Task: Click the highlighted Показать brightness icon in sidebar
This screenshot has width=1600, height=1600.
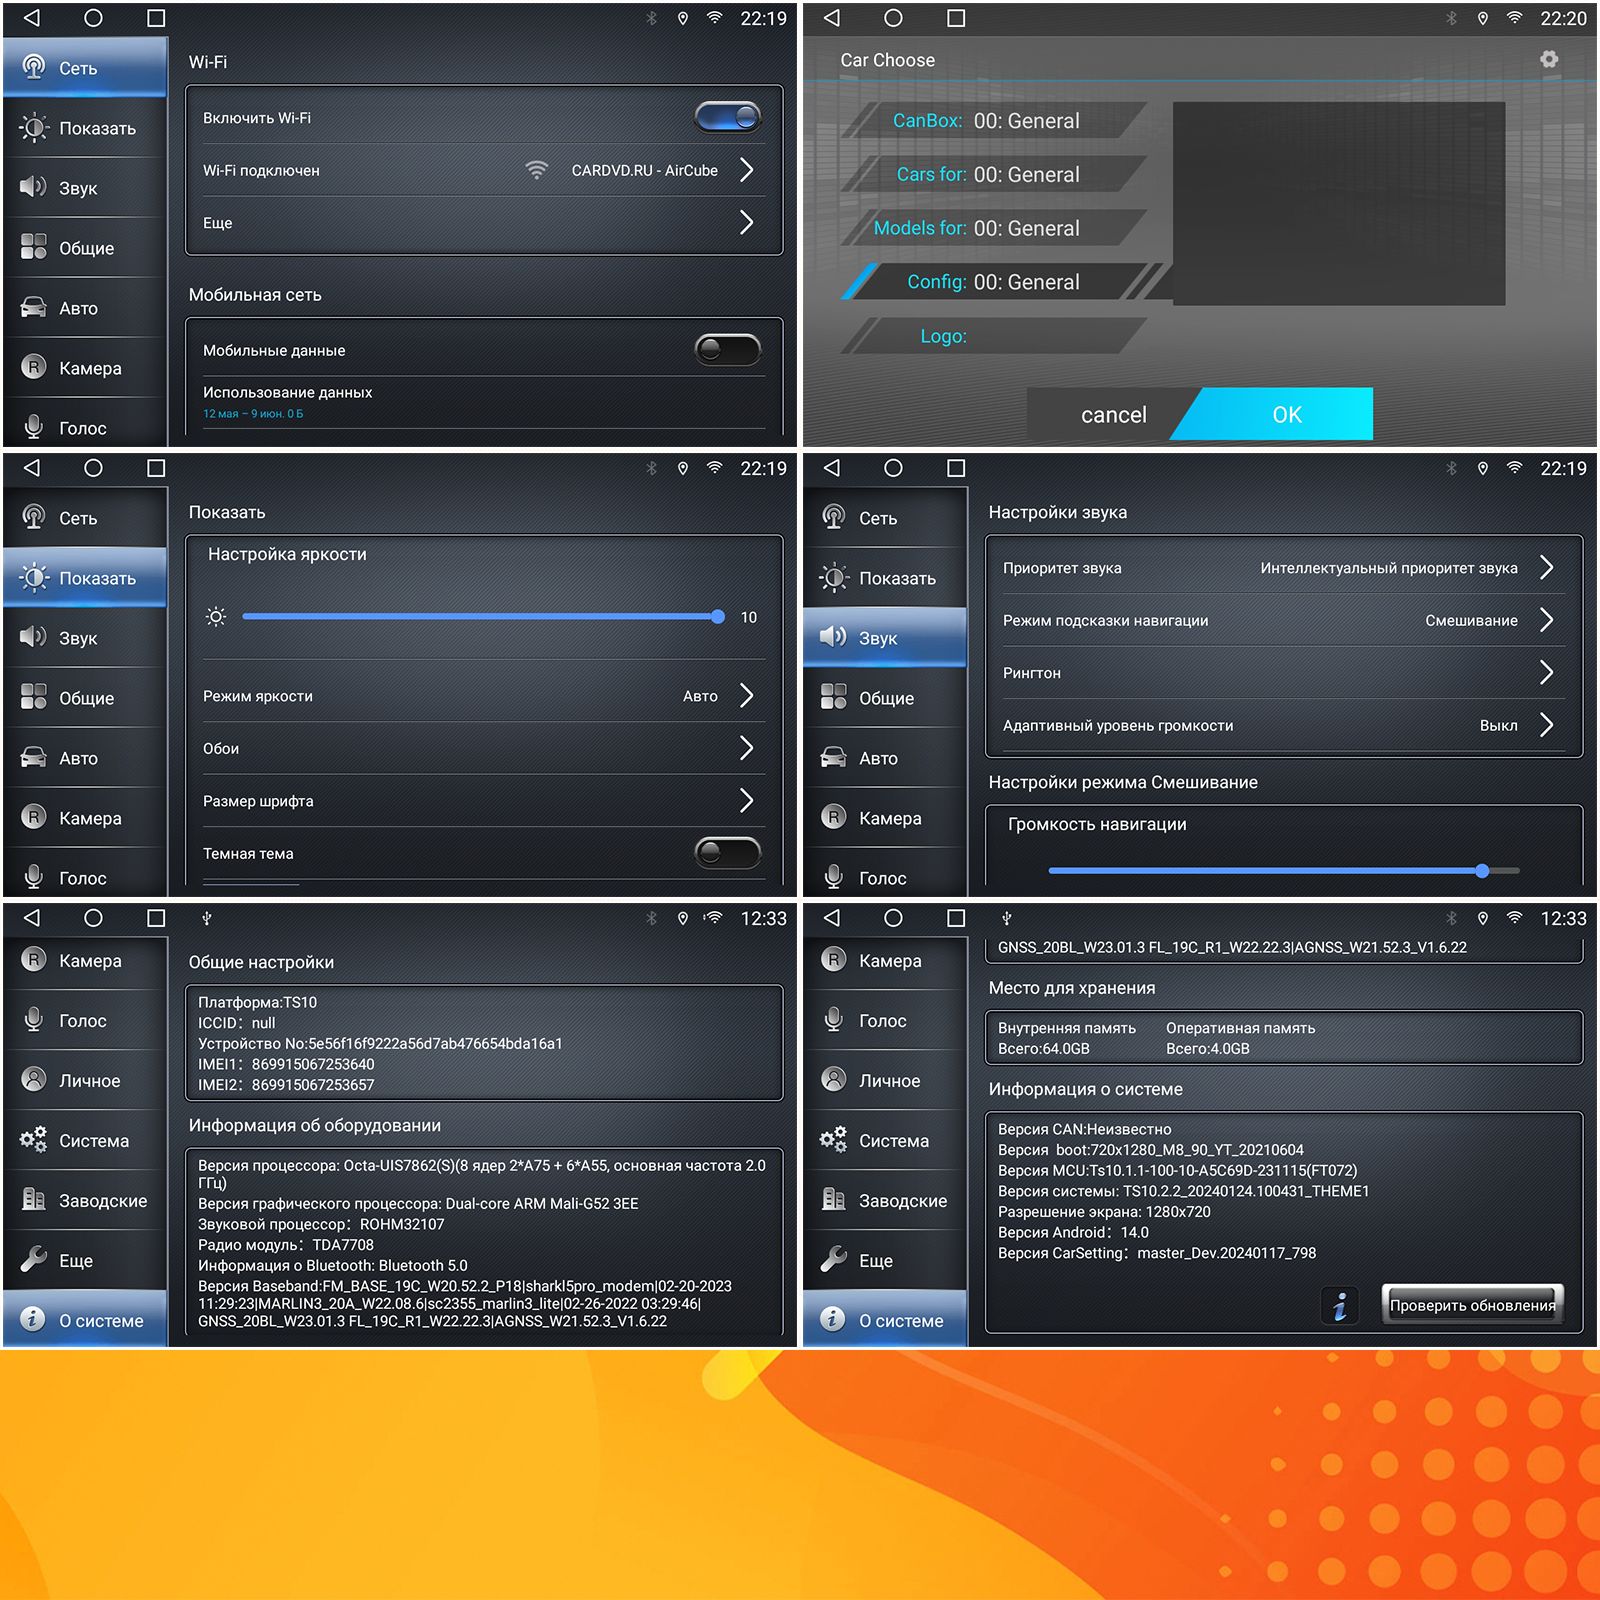Action: point(33,577)
